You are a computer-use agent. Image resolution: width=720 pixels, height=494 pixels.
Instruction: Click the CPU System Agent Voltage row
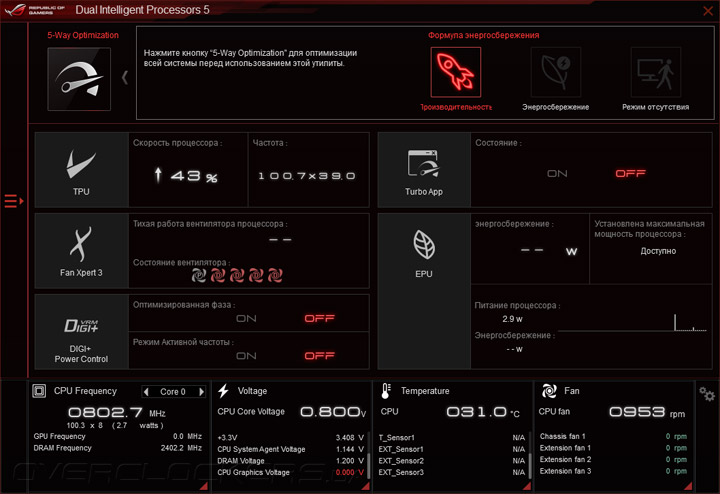click(x=290, y=449)
